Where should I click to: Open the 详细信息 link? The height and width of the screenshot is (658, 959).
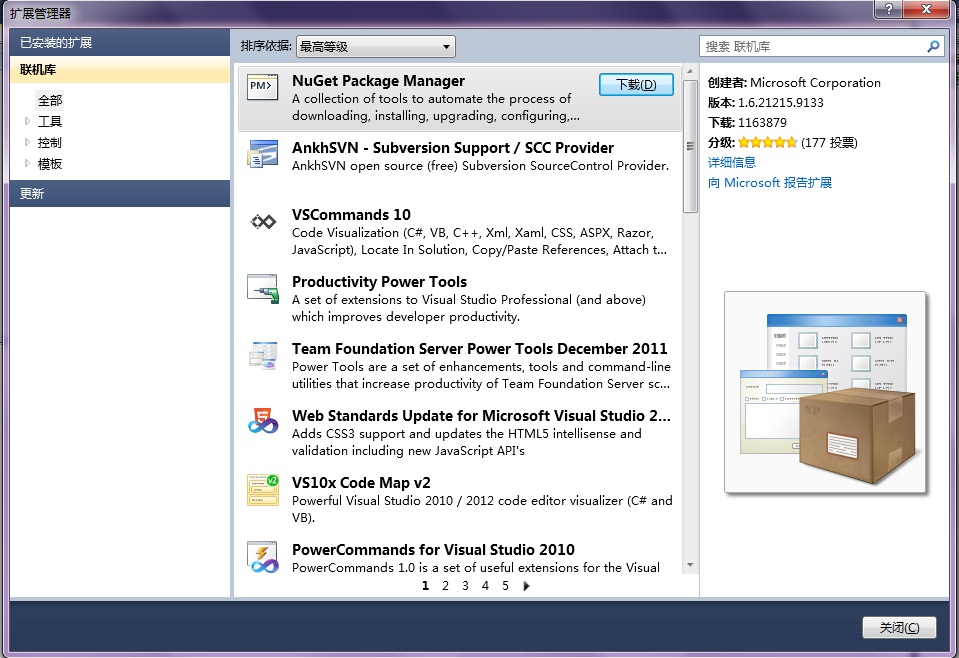coord(731,162)
